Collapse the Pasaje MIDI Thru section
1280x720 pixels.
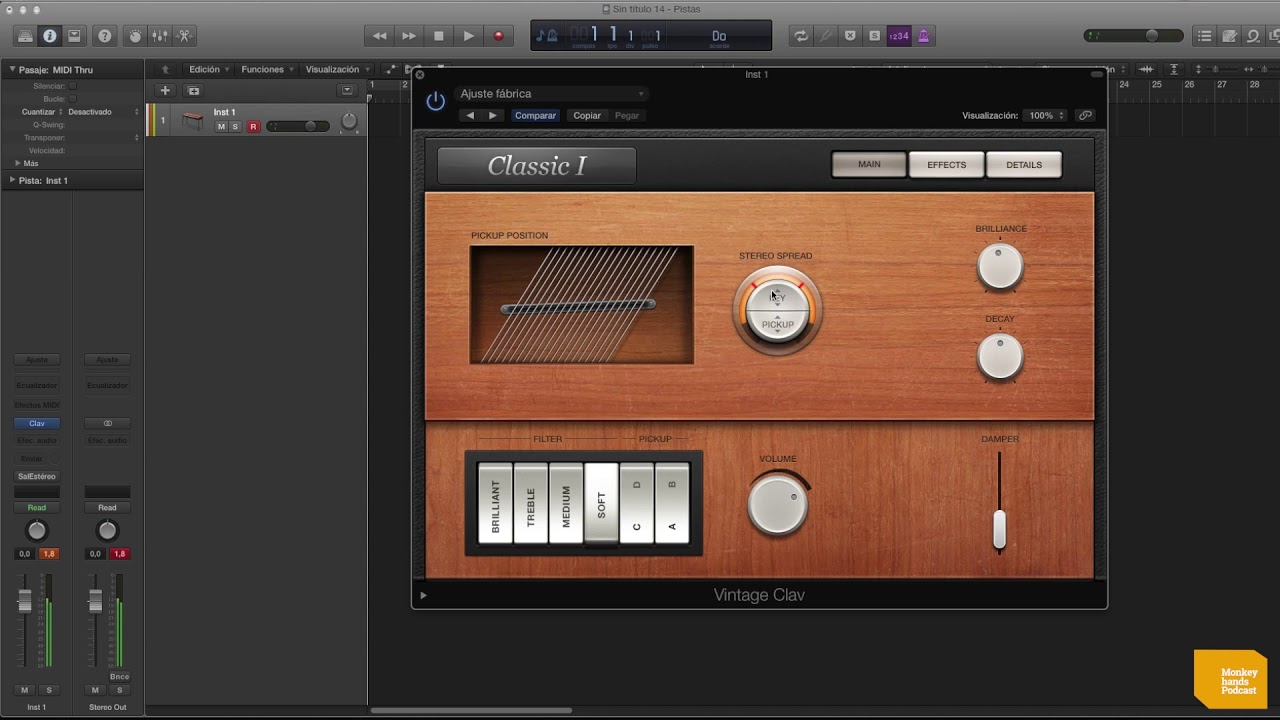click(13, 70)
